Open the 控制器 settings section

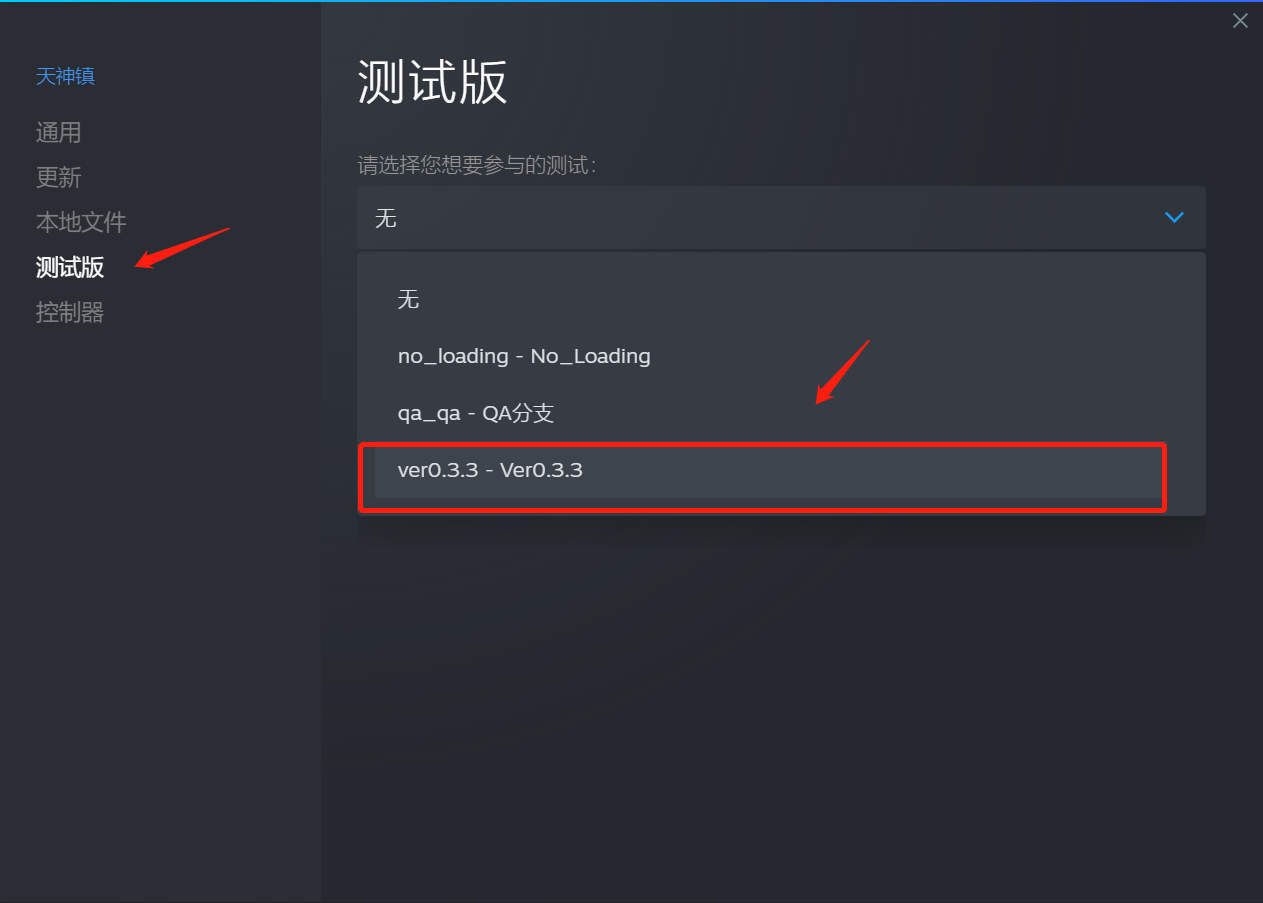pyautogui.click(x=70, y=312)
